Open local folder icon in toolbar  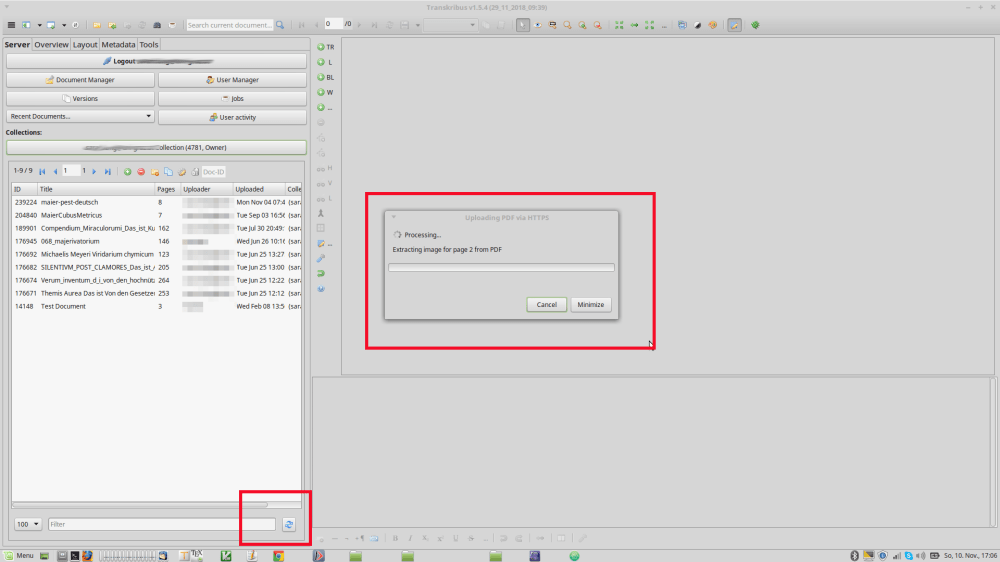tap(97, 25)
